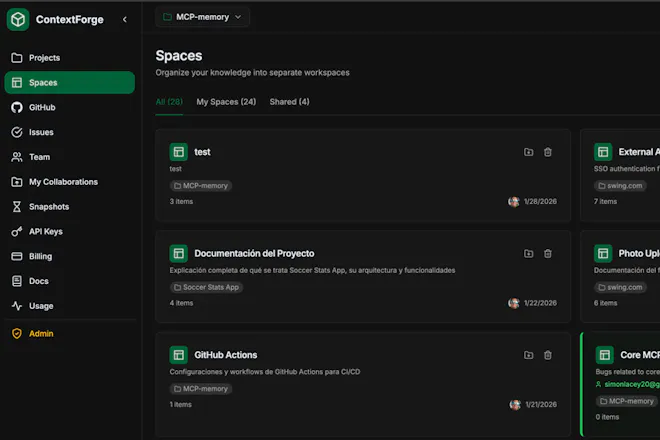Click the Billing credit card icon
Screen dimensions: 660x440
[17, 256]
